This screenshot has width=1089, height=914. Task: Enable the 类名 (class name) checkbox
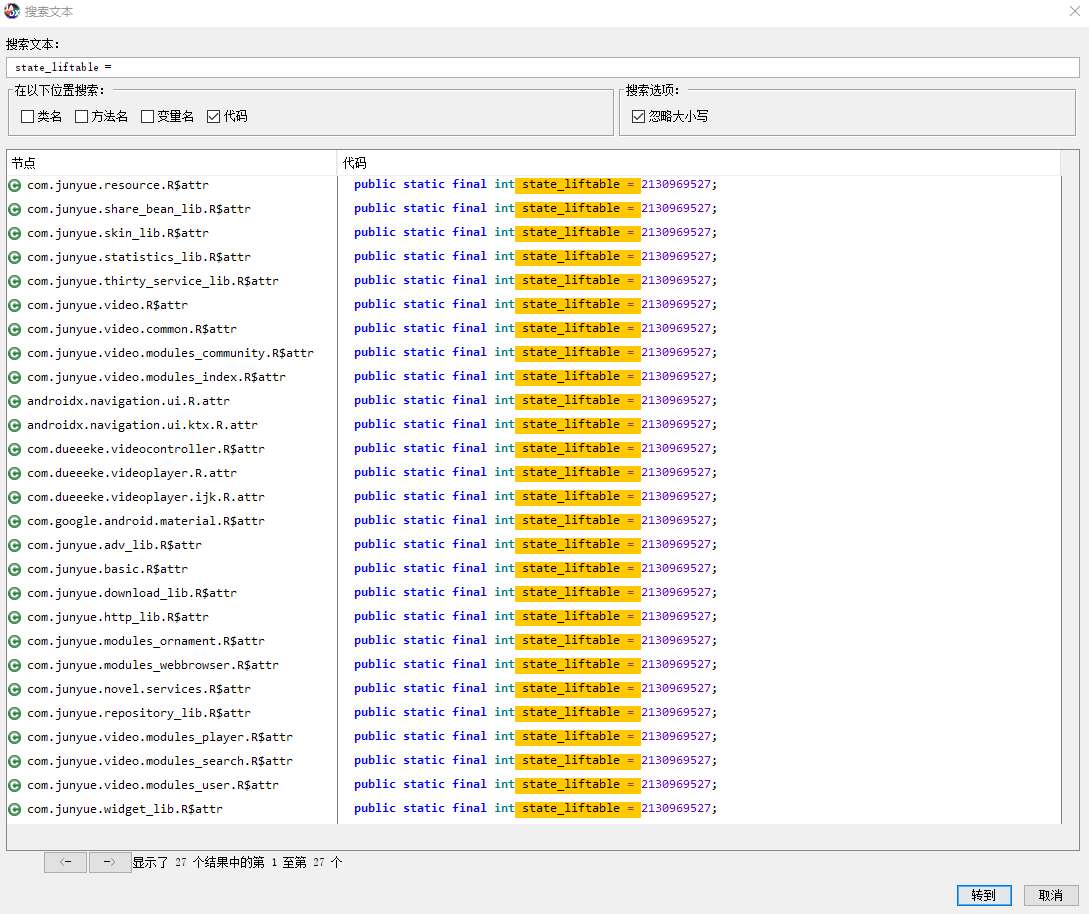click(28, 117)
